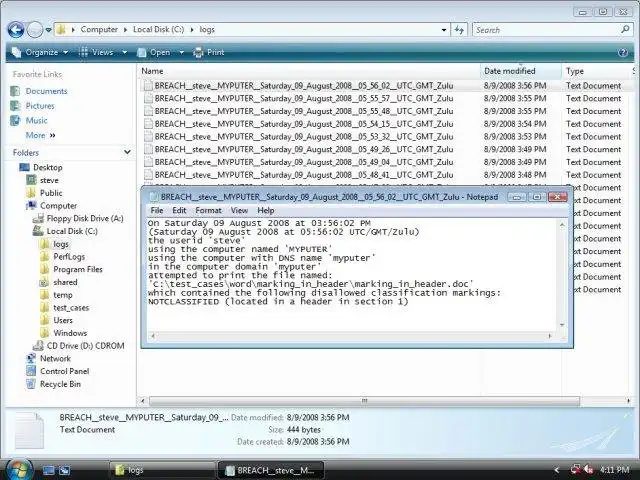Click logs taskbar button
Screen dimensions: 640x480
(x=162, y=470)
